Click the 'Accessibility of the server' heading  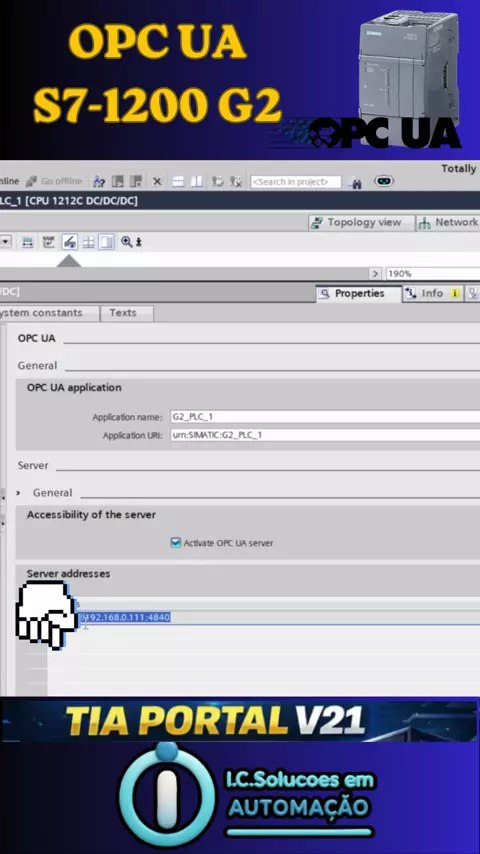click(x=91, y=515)
